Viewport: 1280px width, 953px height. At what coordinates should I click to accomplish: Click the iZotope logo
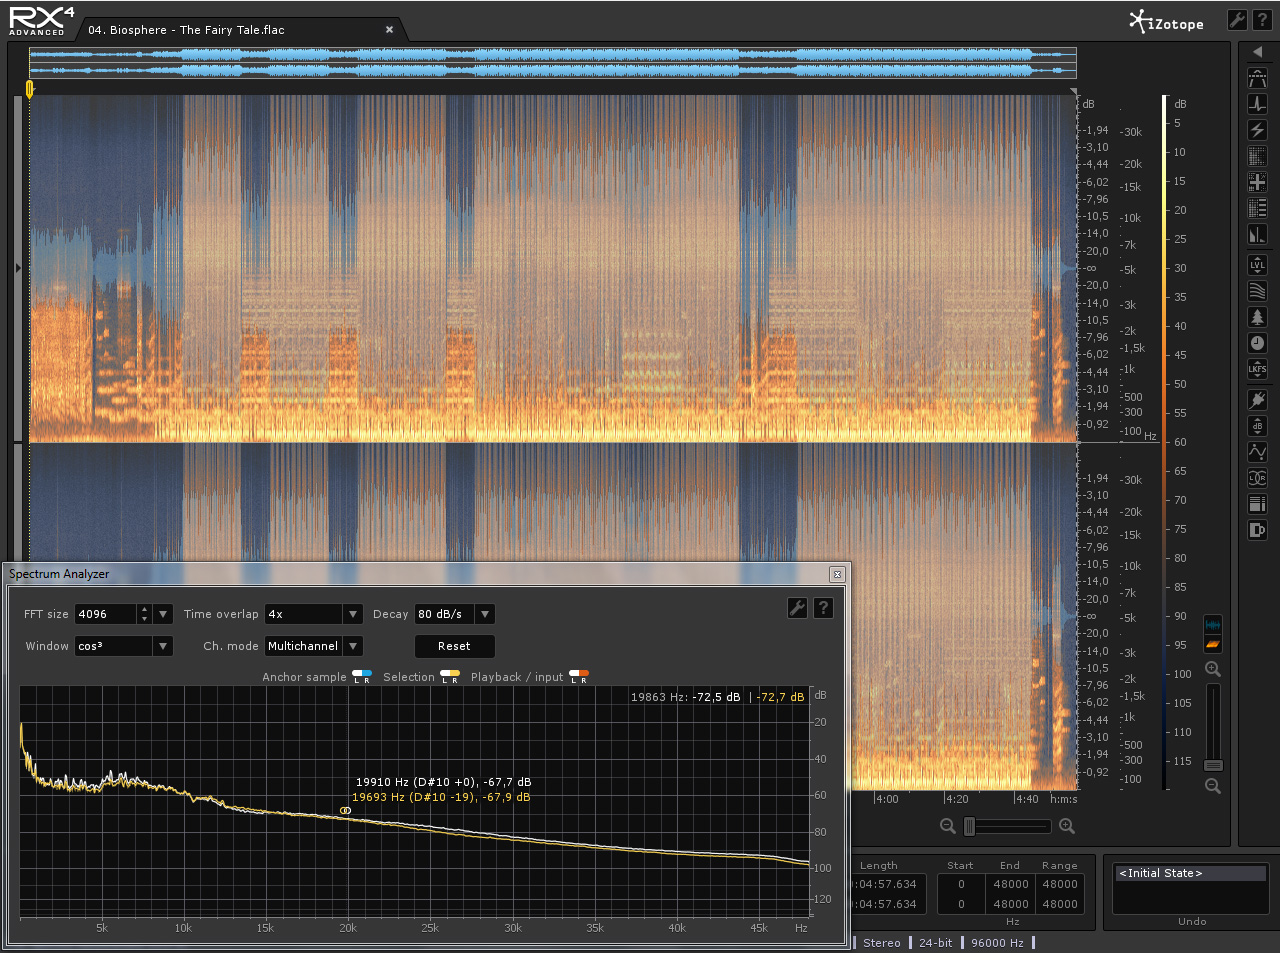pyautogui.click(x=1166, y=22)
